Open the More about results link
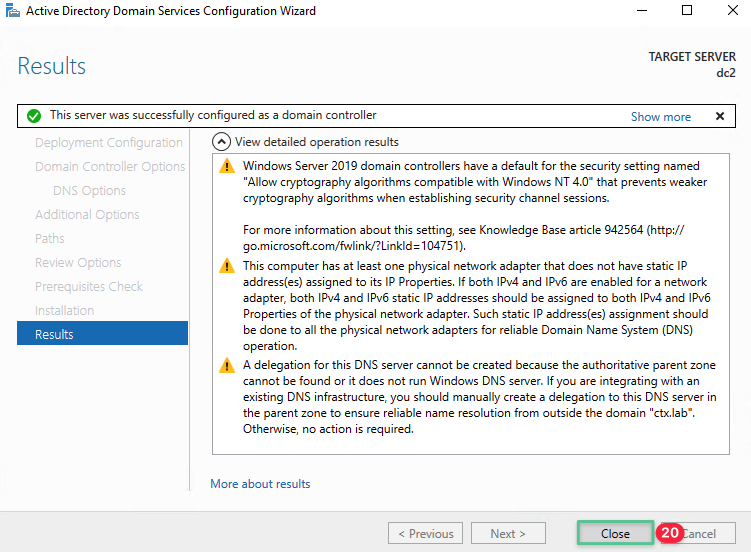 (260, 484)
